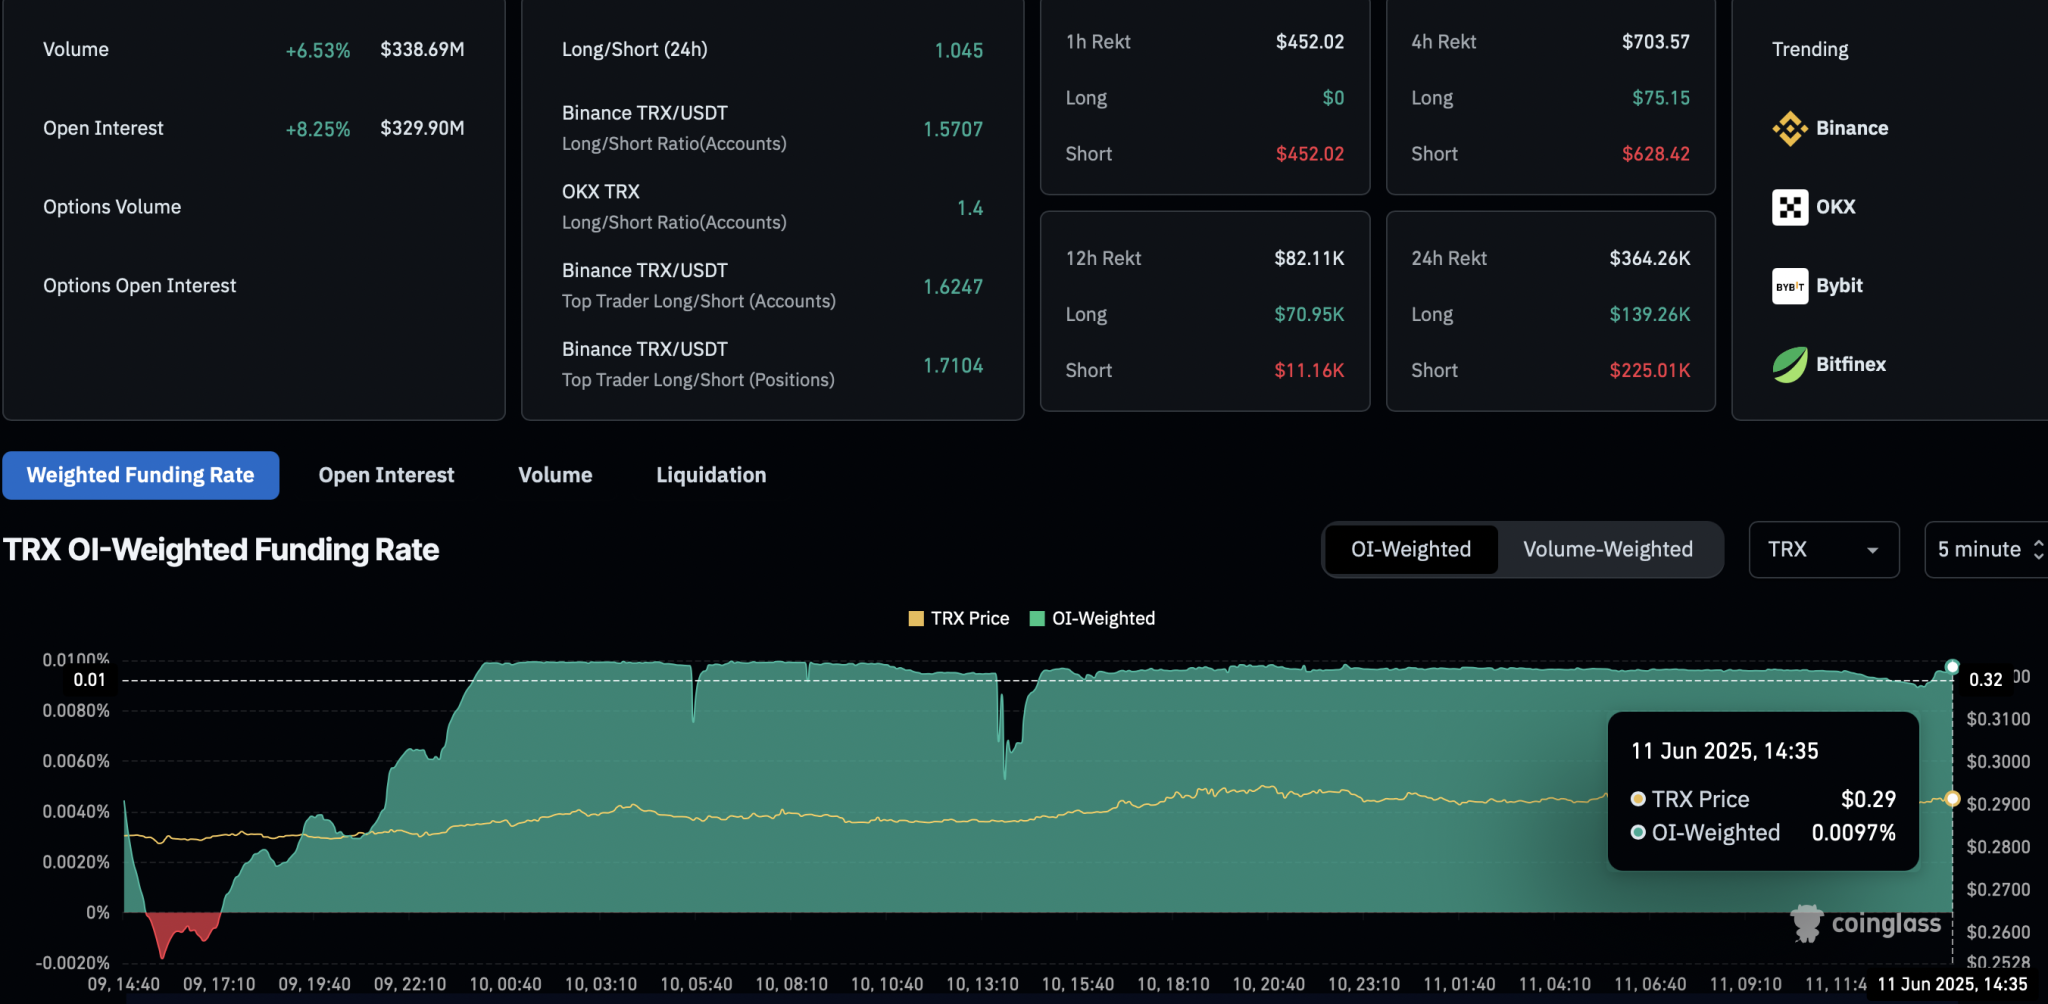The height and width of the screenshot is (1004, 2048).
Task: Click the 24h Rekt total $364.26K
Action: tap(1650, 258)
